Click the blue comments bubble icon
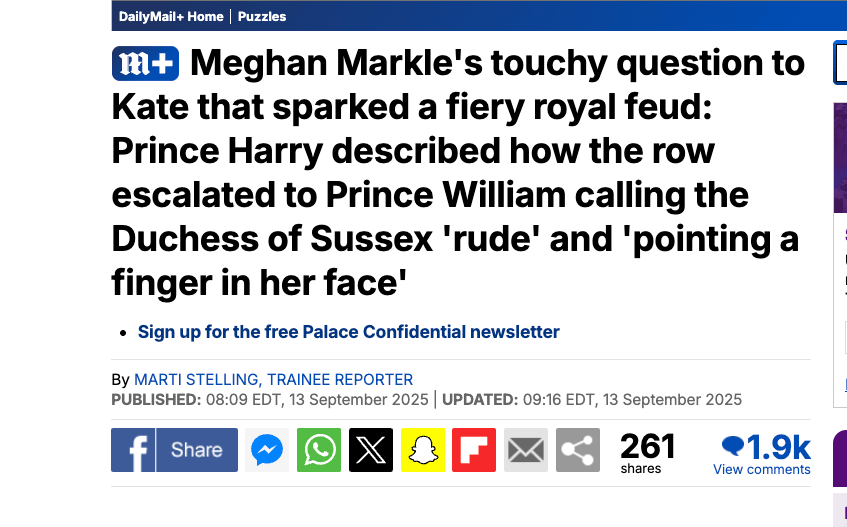 pos(733,446)
